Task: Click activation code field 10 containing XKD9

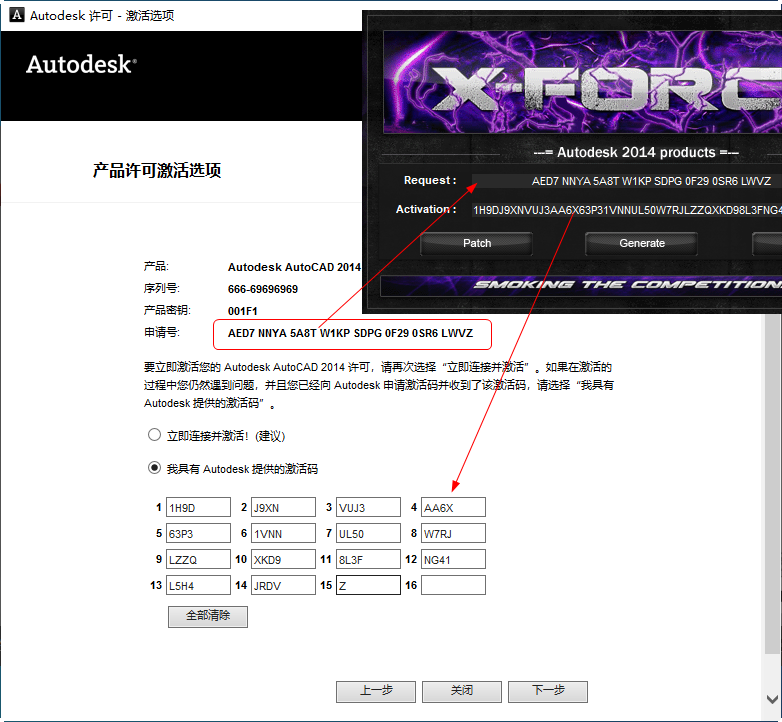Action: pos(283,559)
